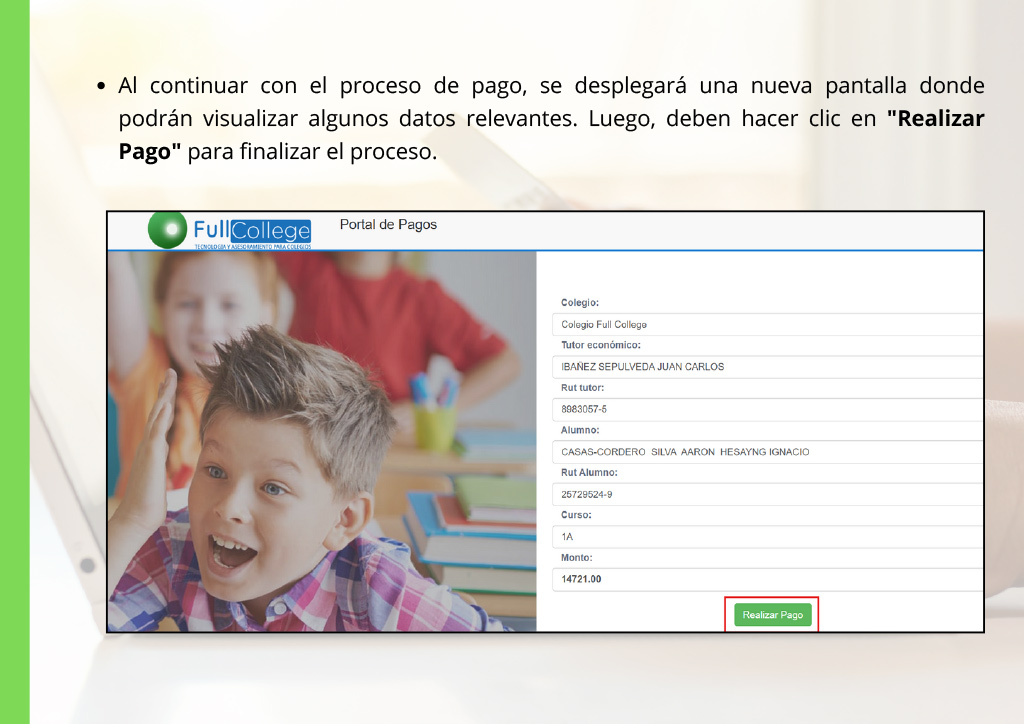Click the Rut Alumno: label

[x=589, y=472]
